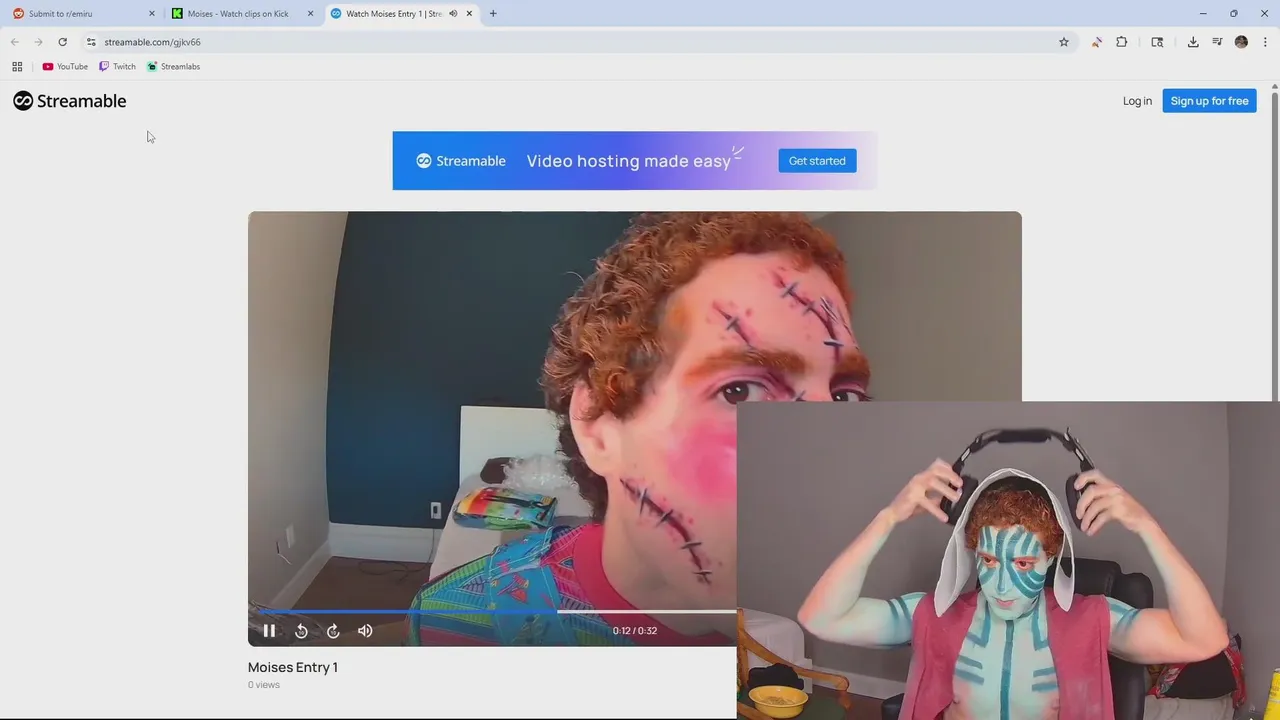View site information icon in address bar
Viewport: 1280px width, 720px height.
pyautogui.click(x=91, y=42)
